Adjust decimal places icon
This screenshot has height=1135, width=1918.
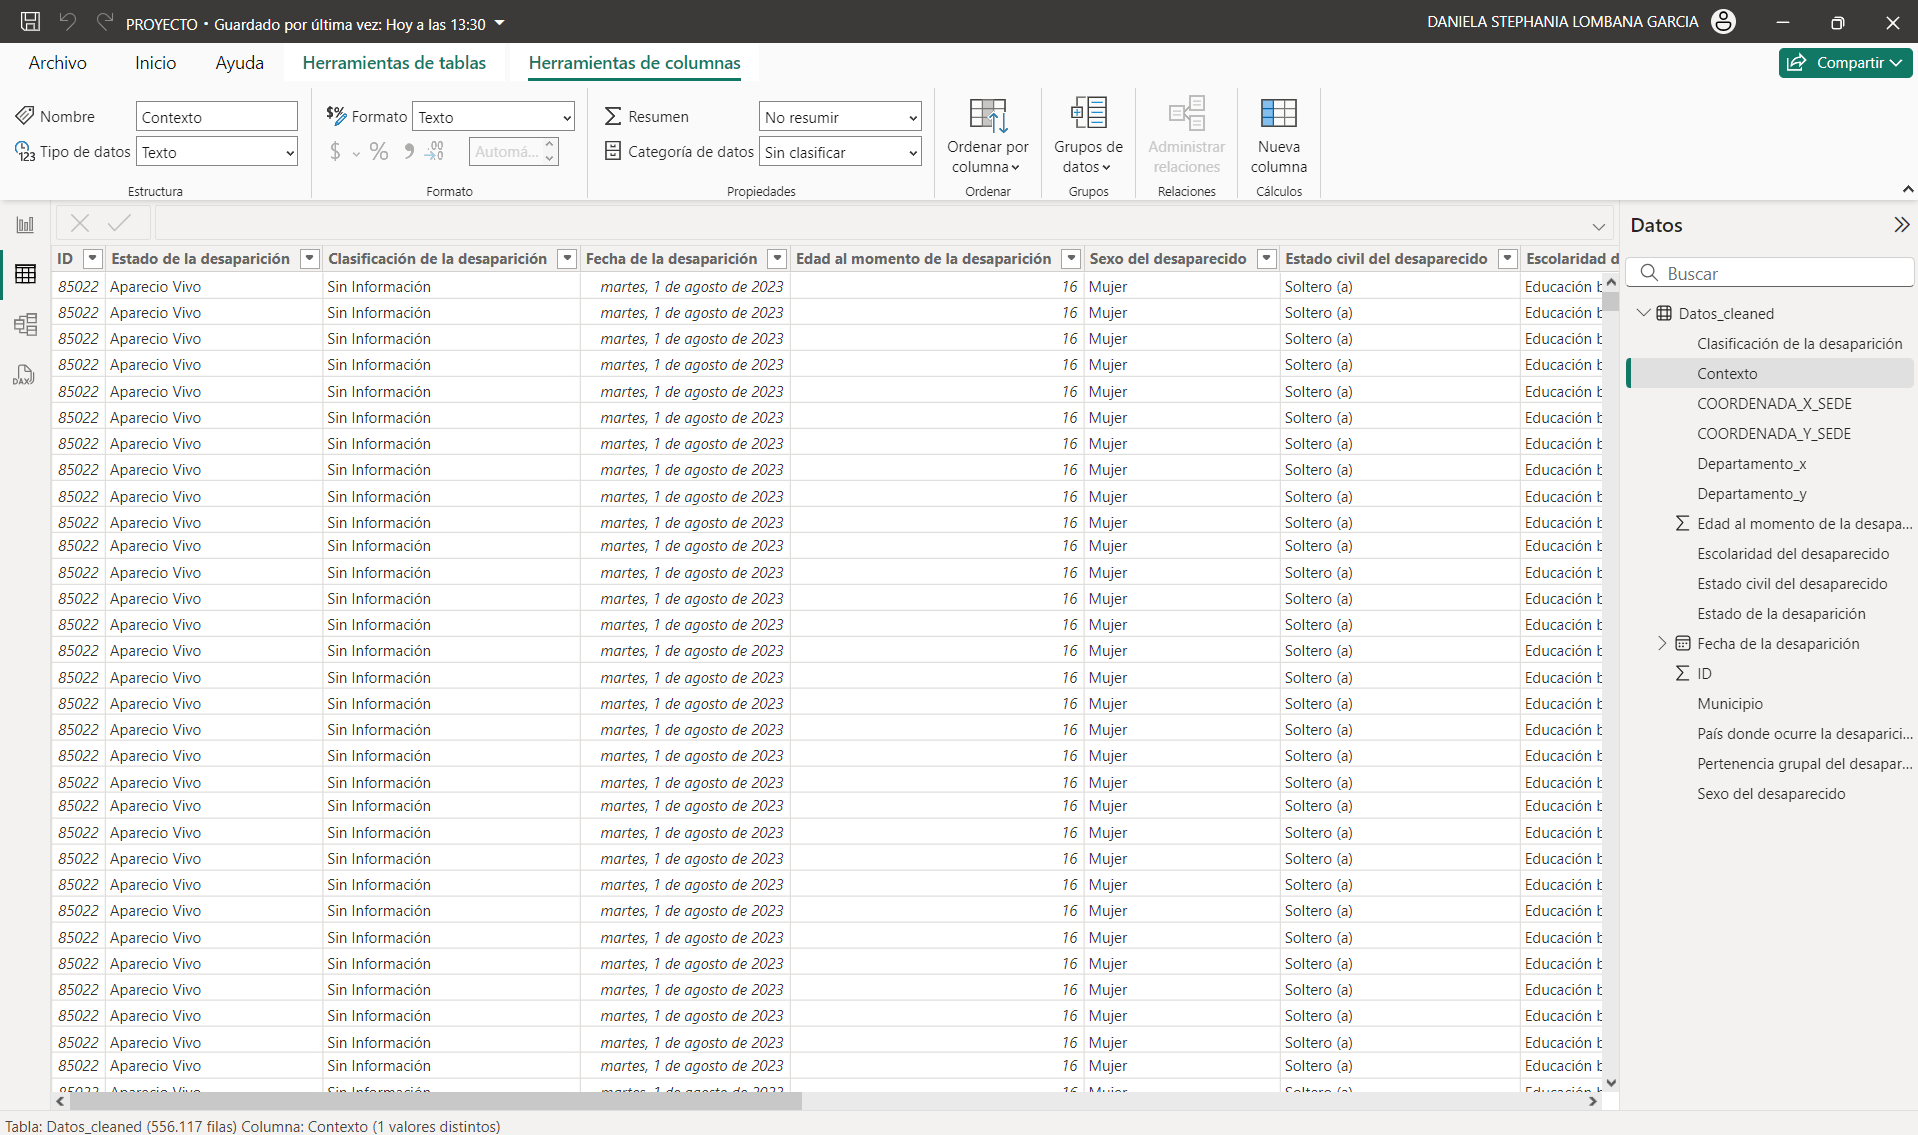(434, 151)
